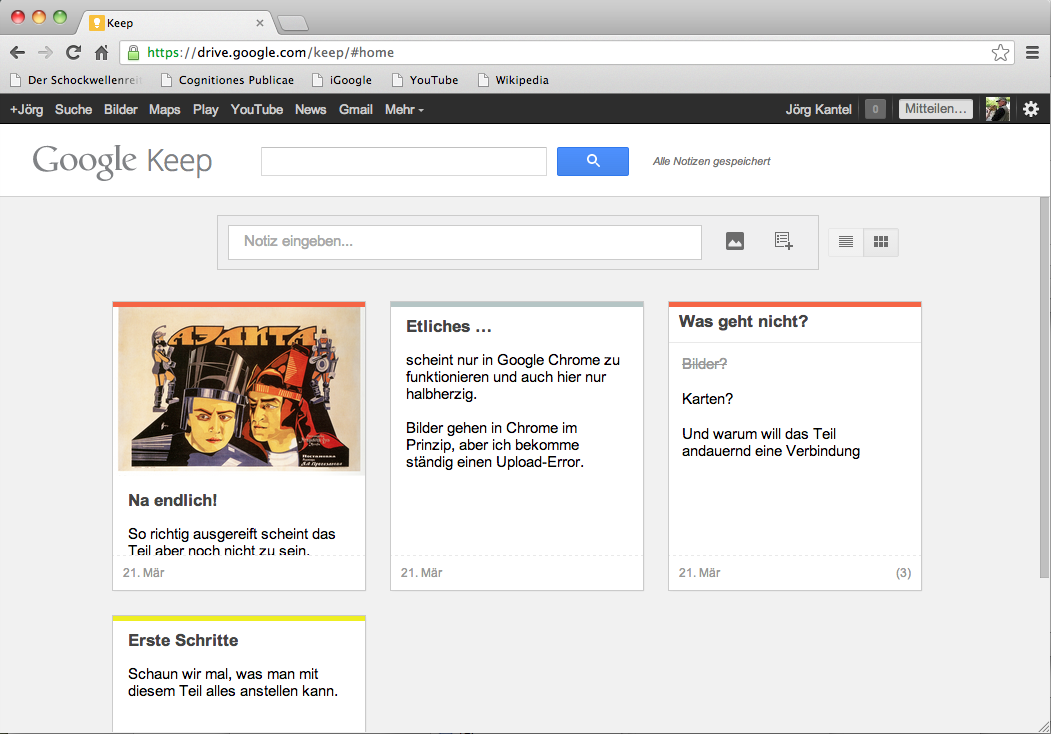Open the Aelita poster image in note
Image resolution: width=1051 pixels, height=734 pixels.
pos(239,389)
